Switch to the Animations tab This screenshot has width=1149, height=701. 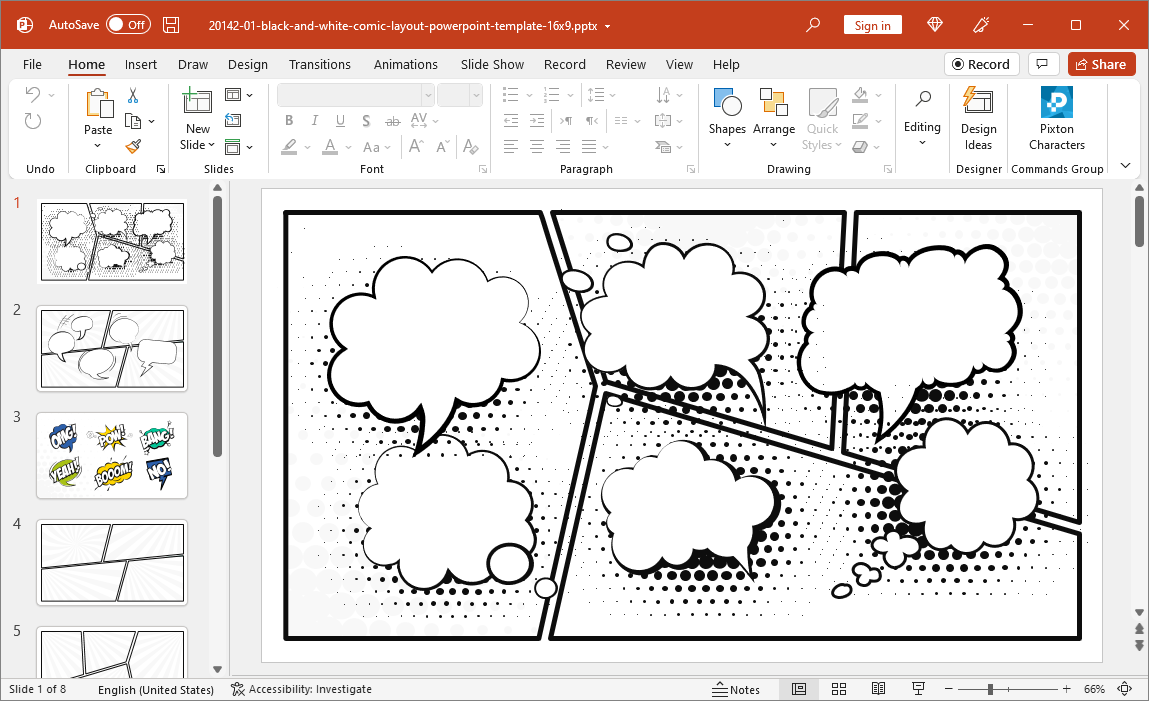click(405, 64)
